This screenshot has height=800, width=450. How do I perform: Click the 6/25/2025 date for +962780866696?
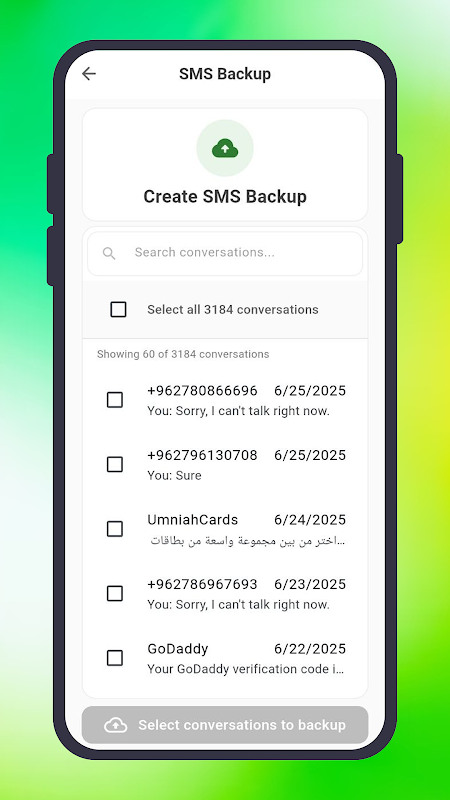310,391
